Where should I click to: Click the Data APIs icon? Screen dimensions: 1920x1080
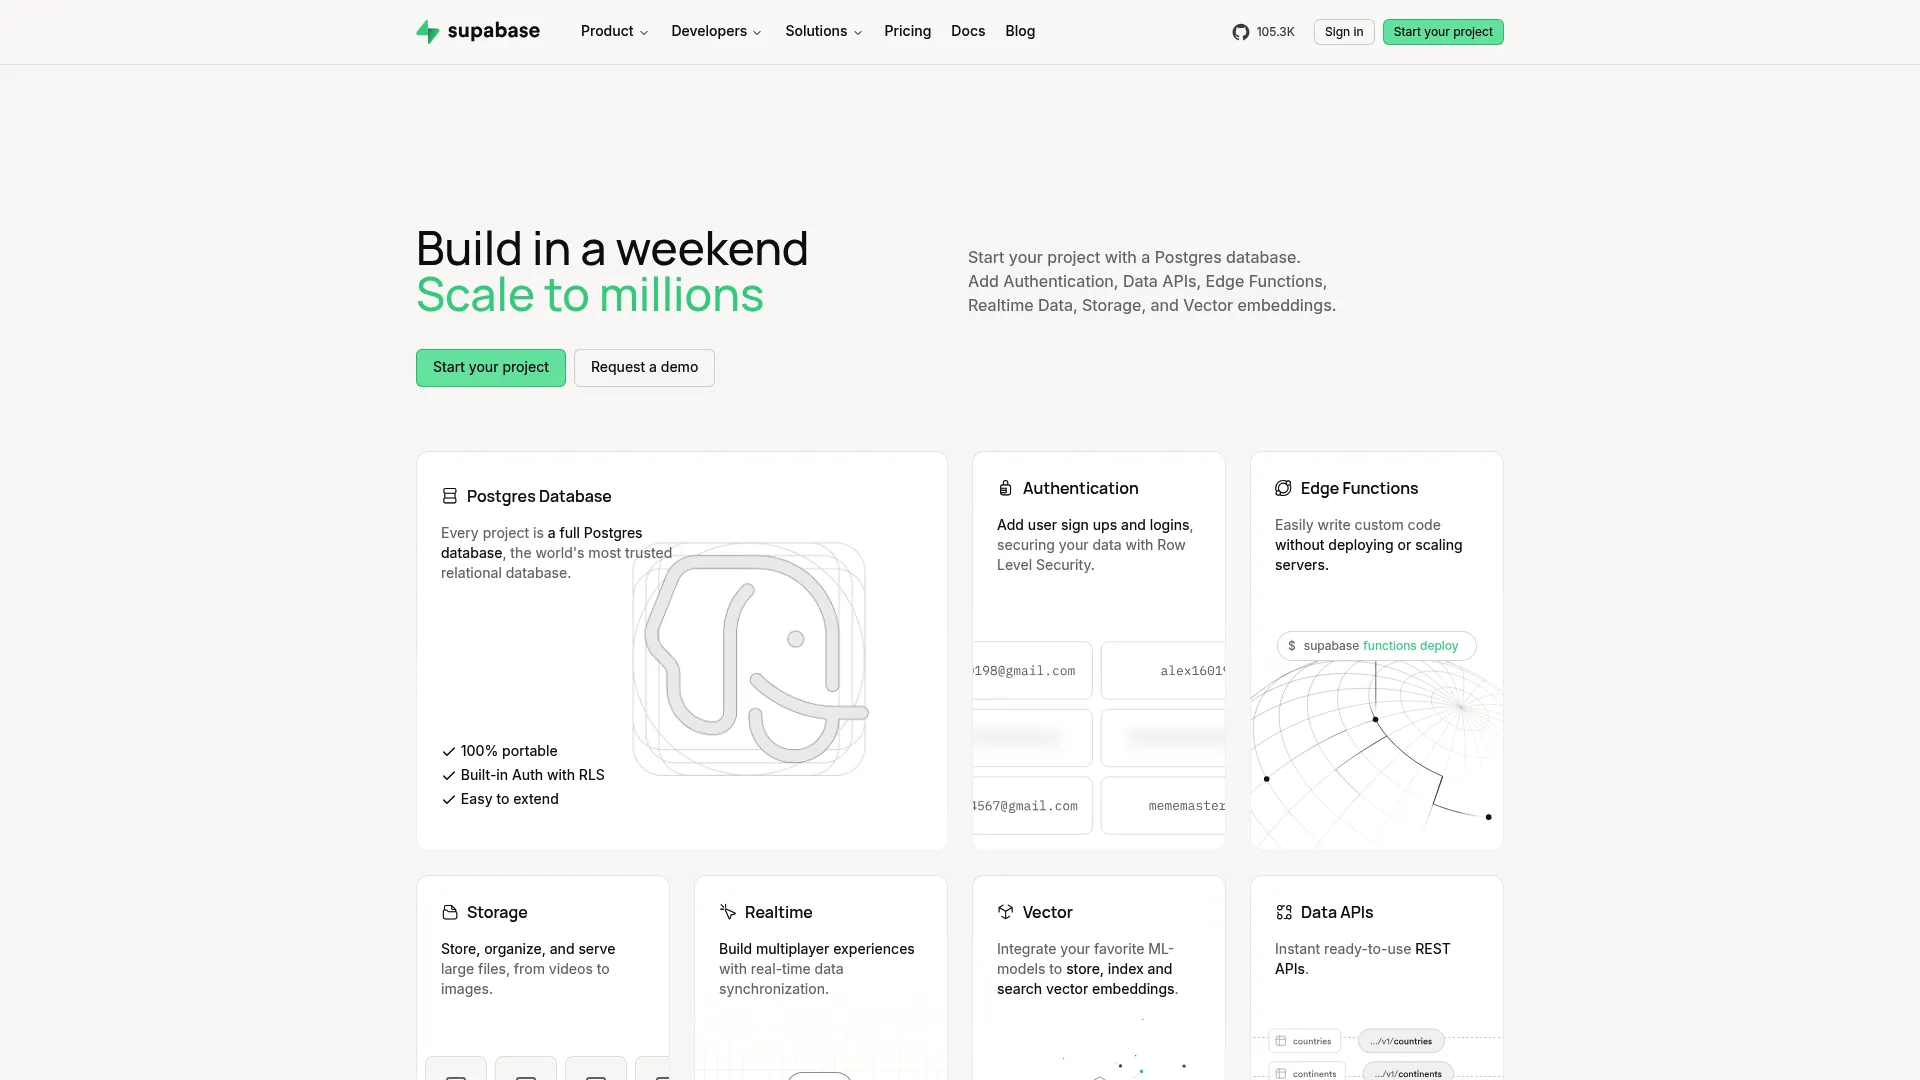[1284, 912]
